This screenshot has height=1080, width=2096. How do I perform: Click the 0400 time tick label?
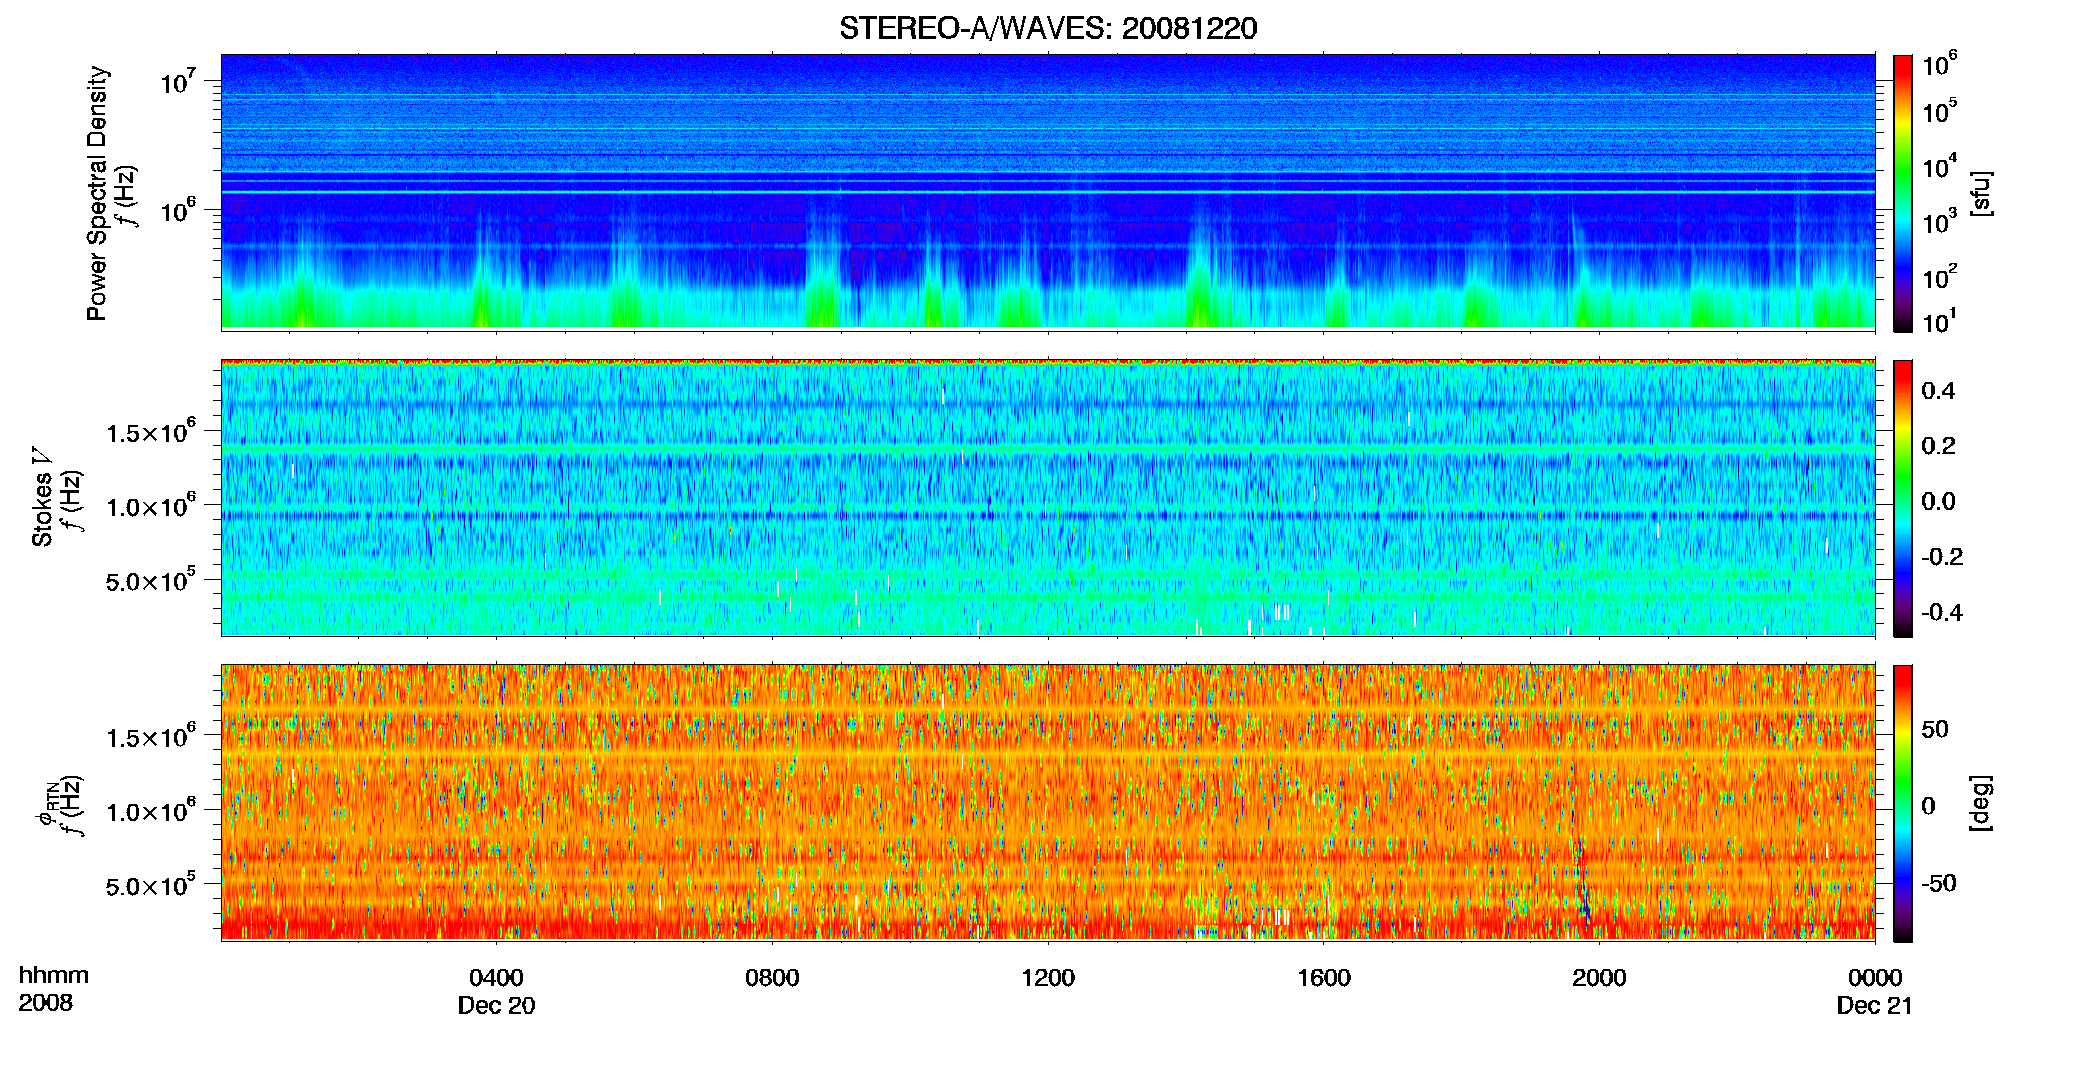[x=496, y=978]
